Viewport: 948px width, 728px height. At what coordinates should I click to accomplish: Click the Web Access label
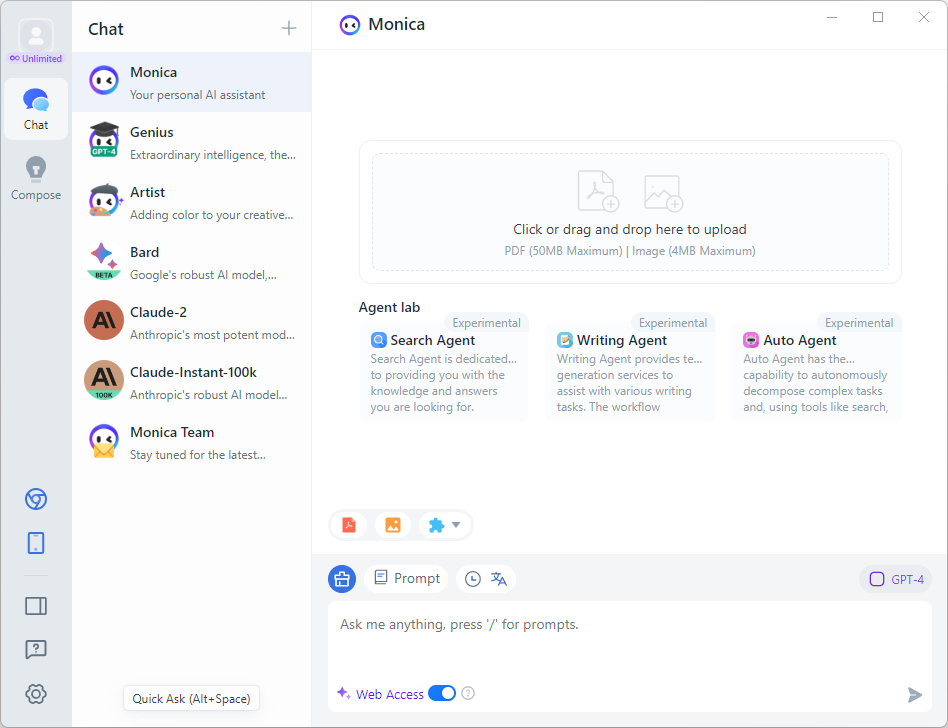click(x=390, y=694)
